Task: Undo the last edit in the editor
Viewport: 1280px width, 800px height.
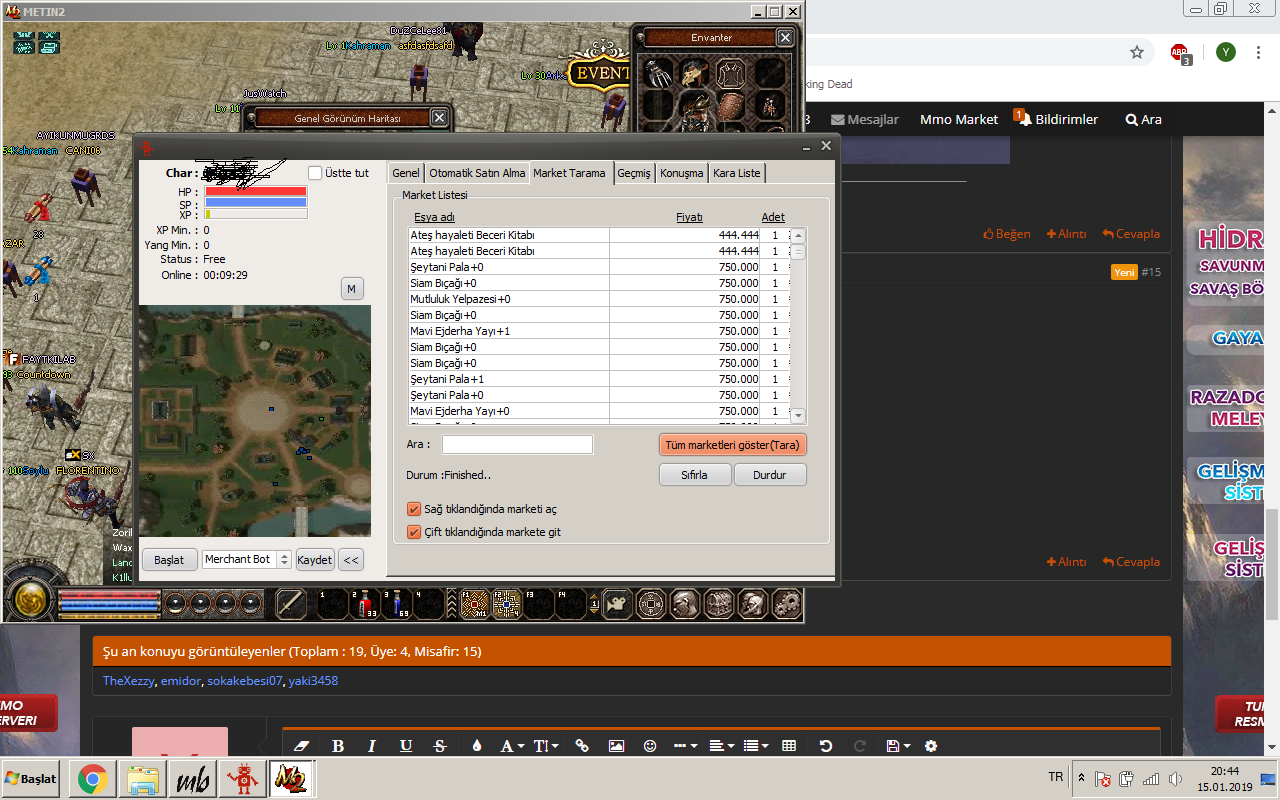Action: [826, 746]
